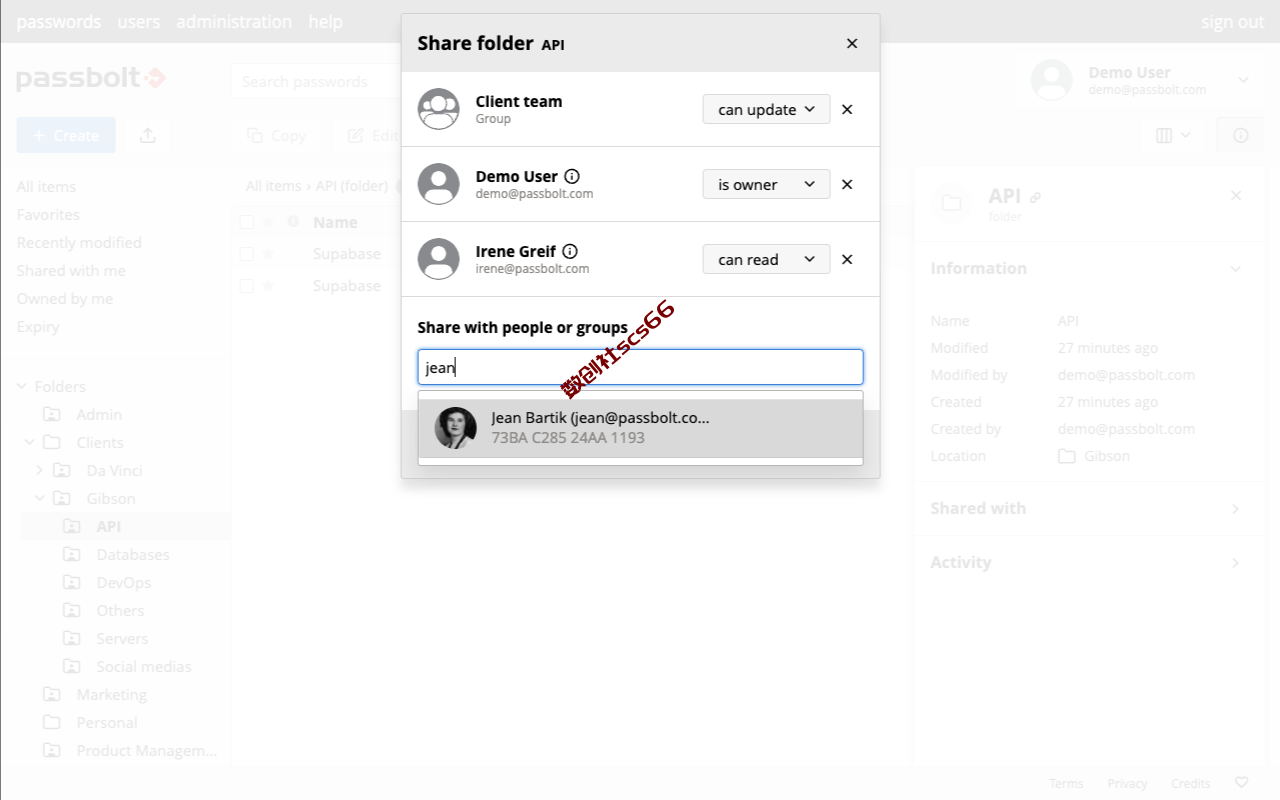The width and height of the screenshot is (1280, 800).
Task: Check the second Supabase row checkbox
Action: click(246, 286)
